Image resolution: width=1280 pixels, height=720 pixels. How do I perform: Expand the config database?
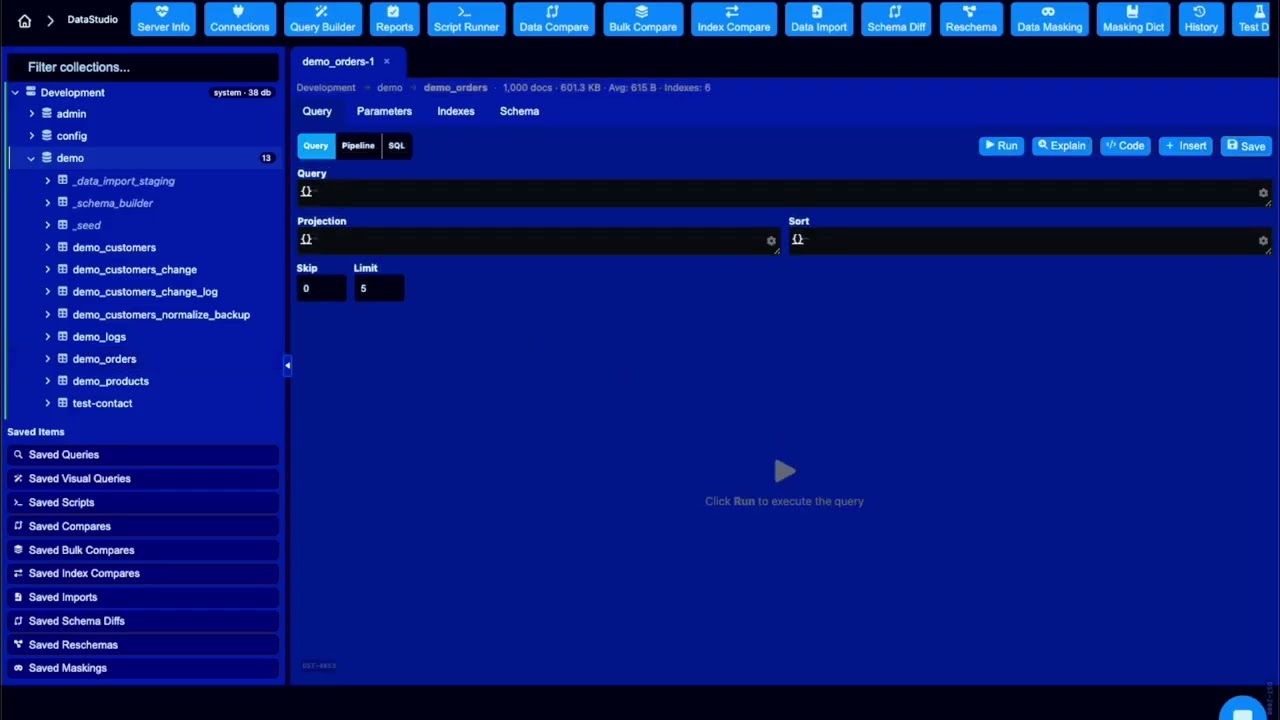[31, 136]
